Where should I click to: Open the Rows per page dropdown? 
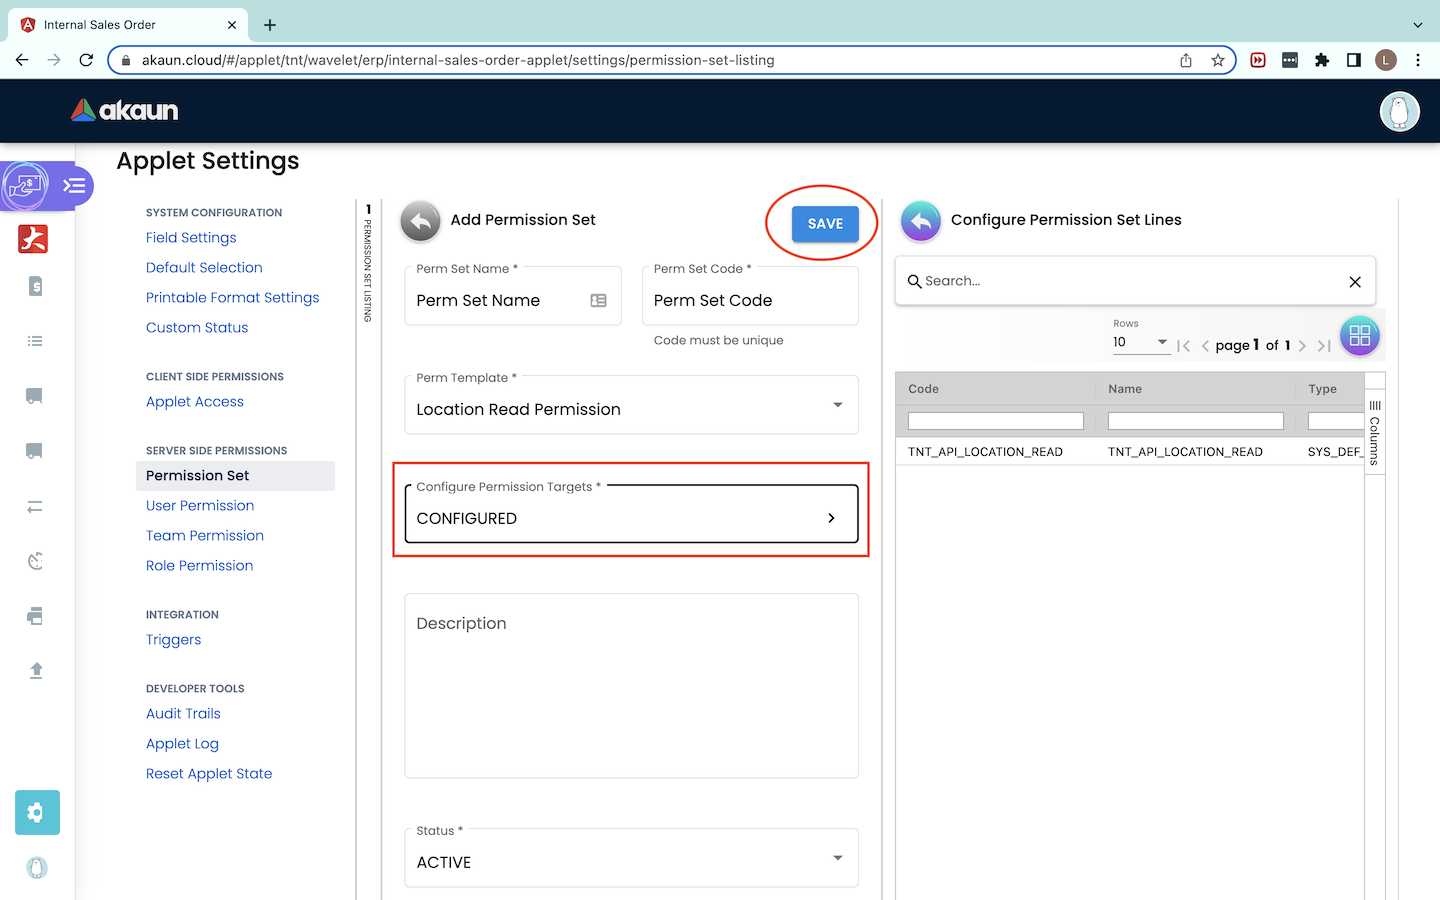coord(1140,342)
